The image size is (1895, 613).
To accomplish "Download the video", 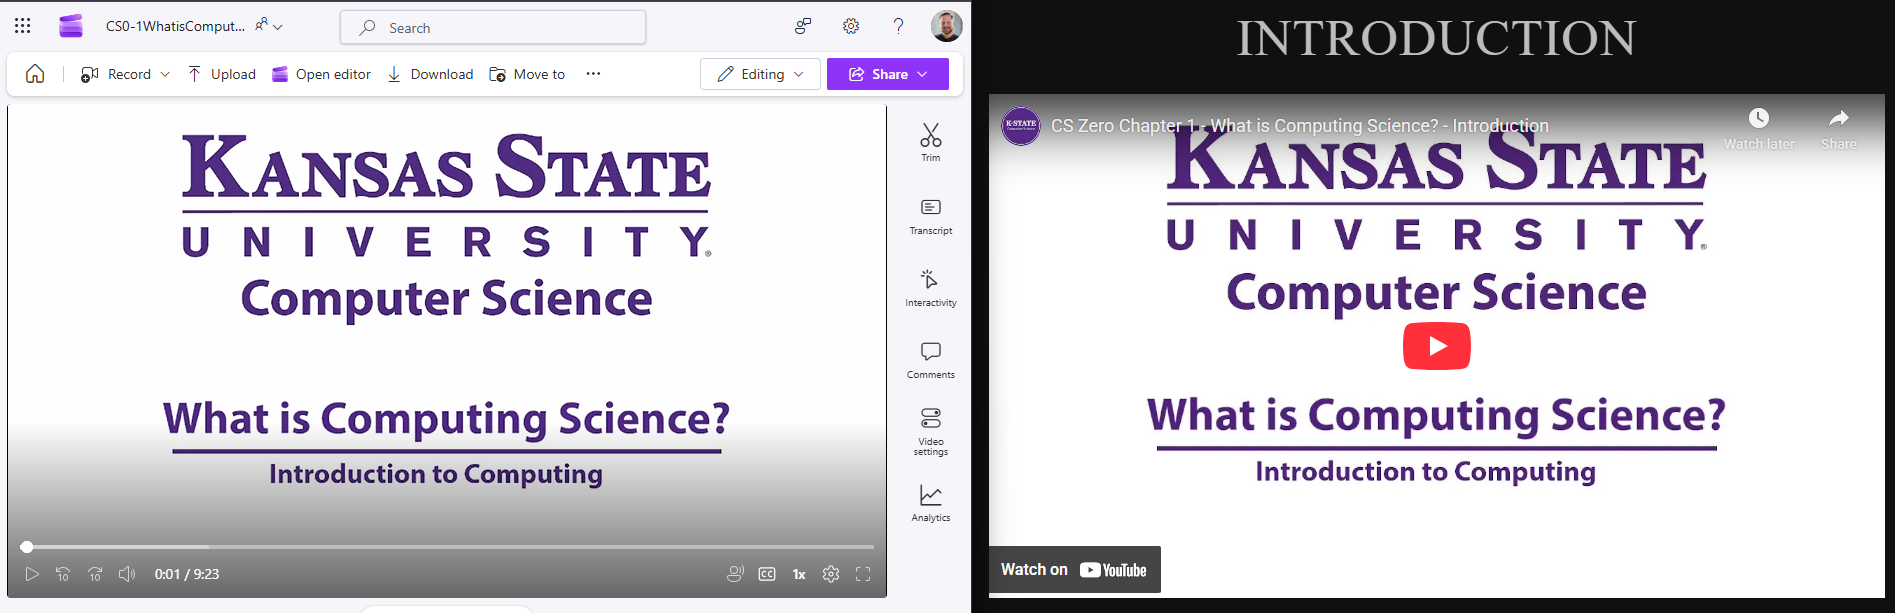I will (430, 74).
